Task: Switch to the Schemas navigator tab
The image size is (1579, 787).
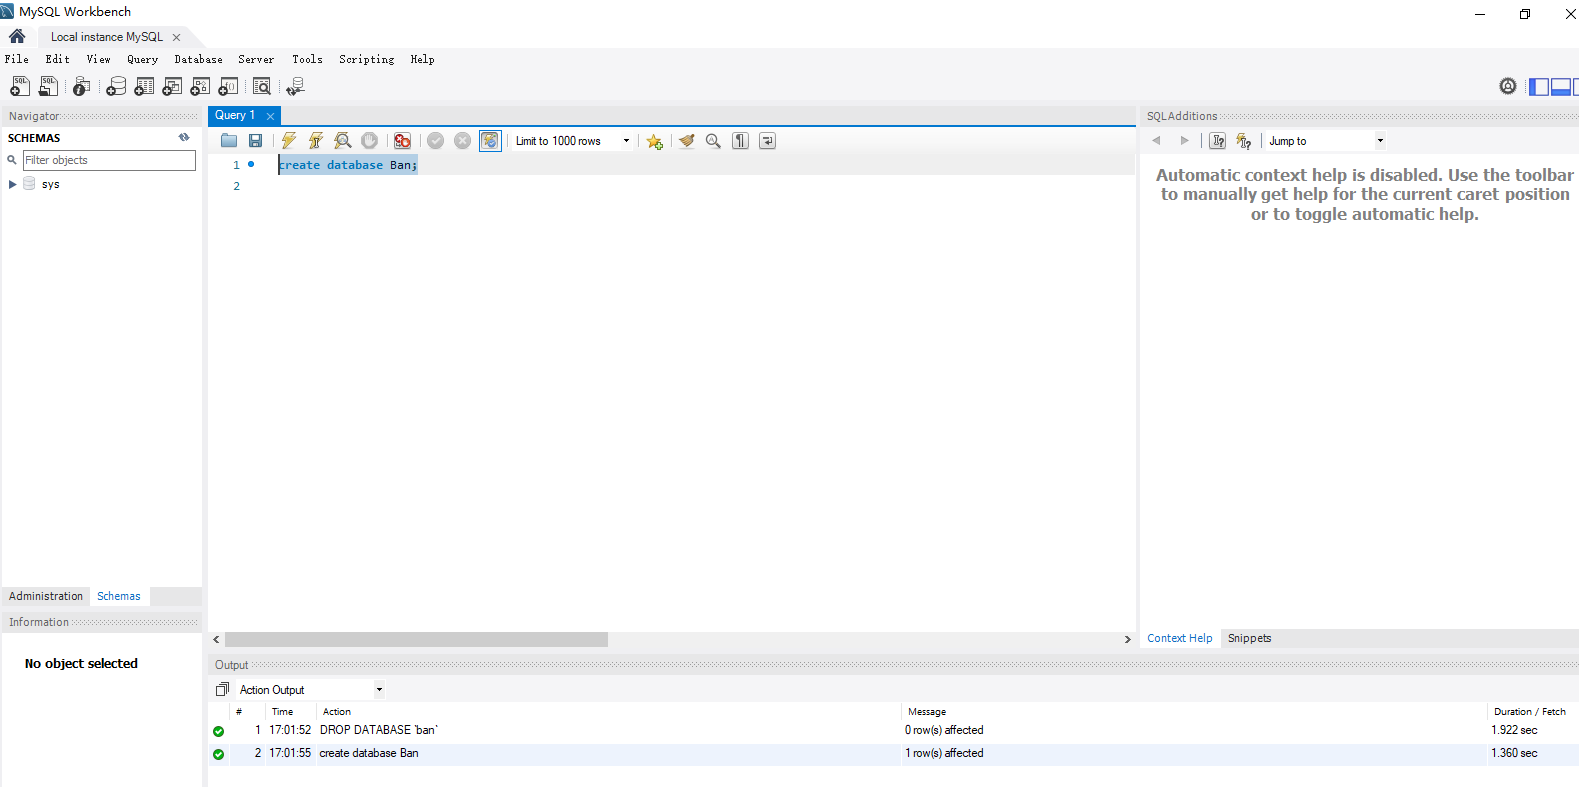Action: coord(119,596)
